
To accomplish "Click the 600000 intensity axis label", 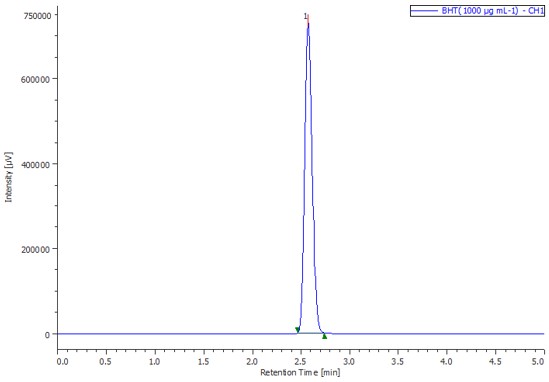I will [35, 79].
